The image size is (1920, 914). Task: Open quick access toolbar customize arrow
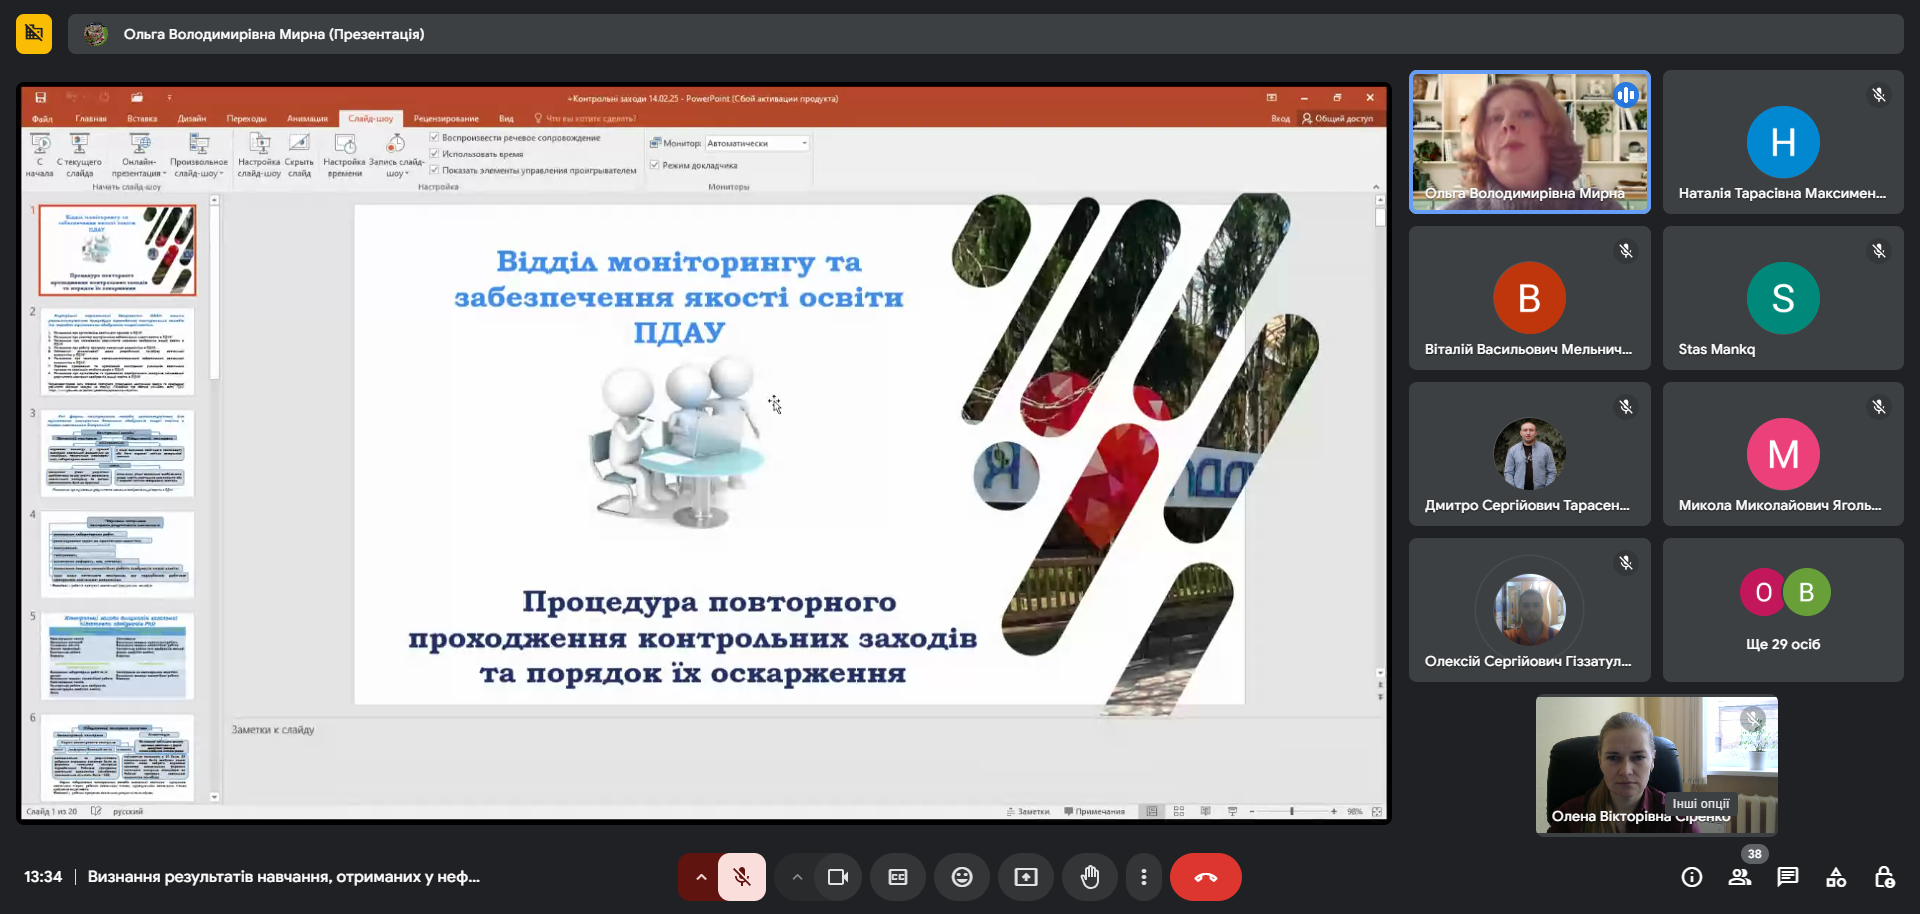pyautogui.click(x=169, y=97)
